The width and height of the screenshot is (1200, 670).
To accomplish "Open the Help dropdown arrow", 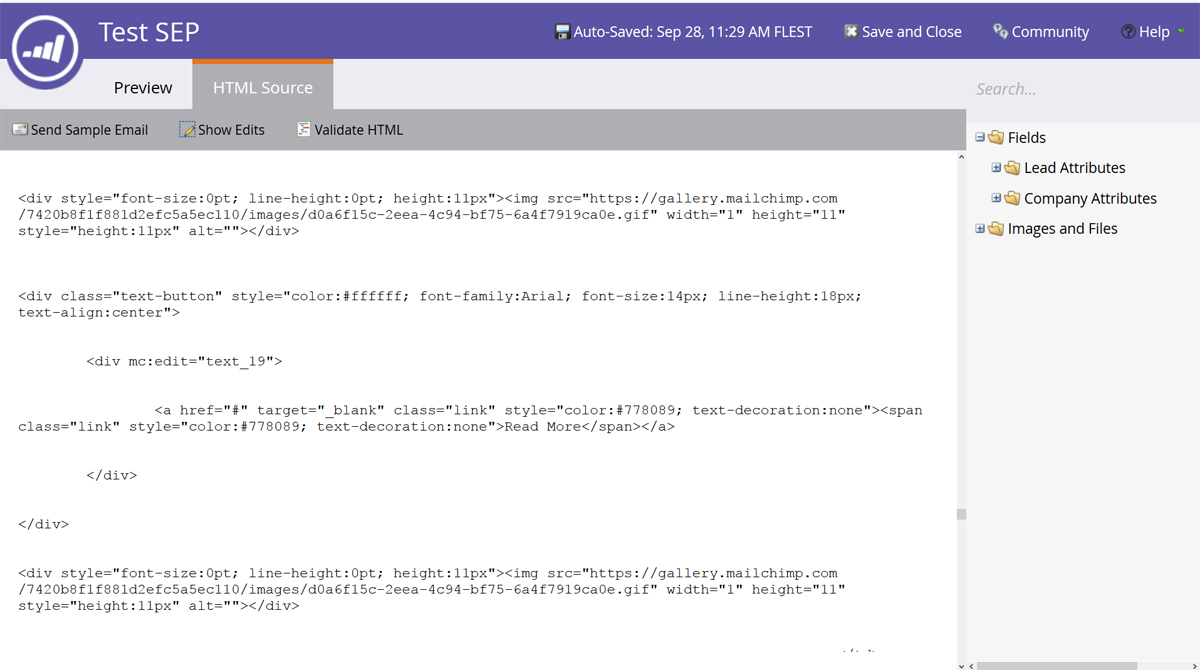I will point(1181,32).
